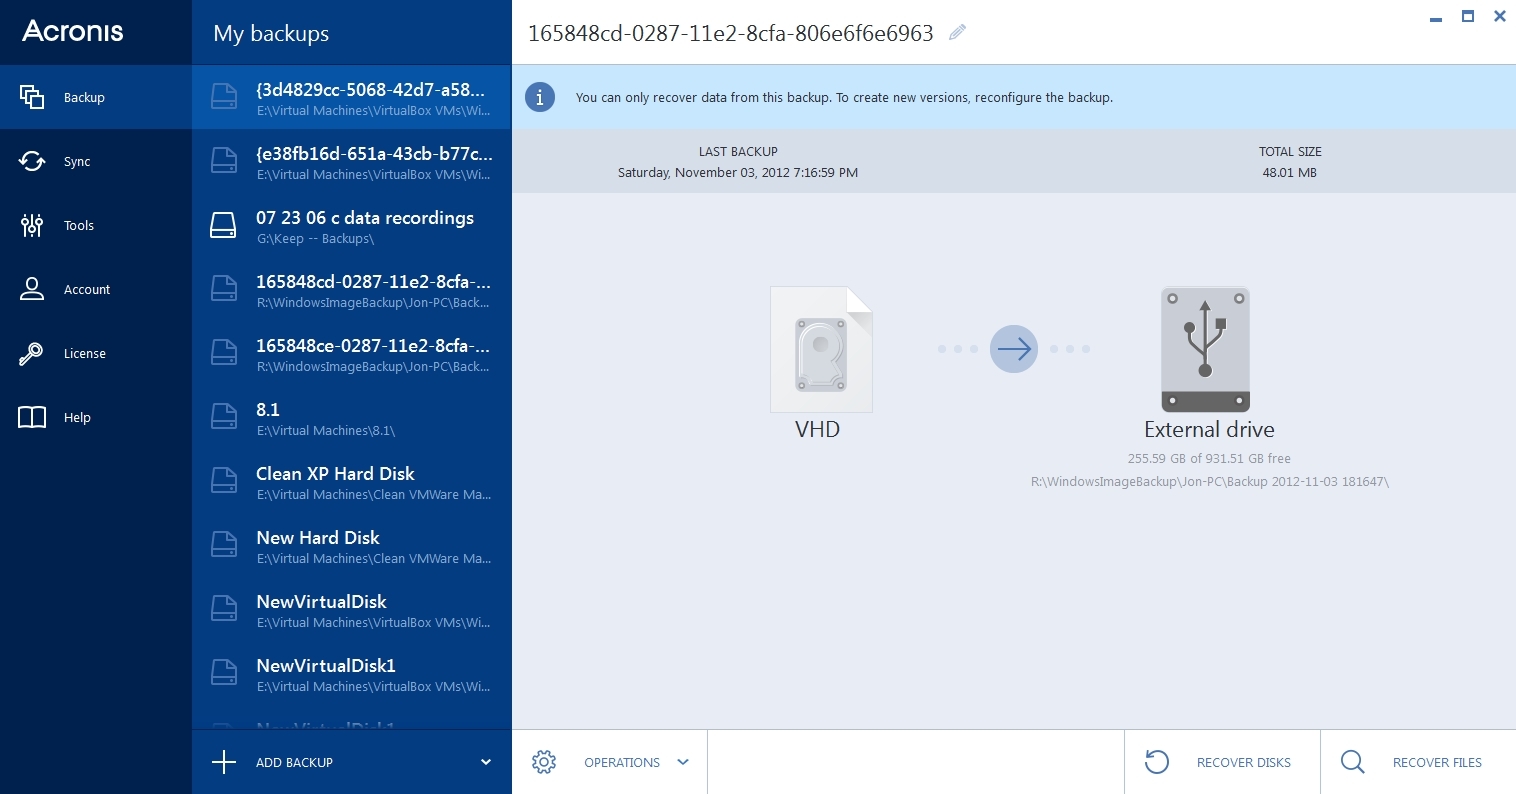Click the Recover Disks restore icon
Viewport: 1516px width, 794px height.
[1157, 762]
